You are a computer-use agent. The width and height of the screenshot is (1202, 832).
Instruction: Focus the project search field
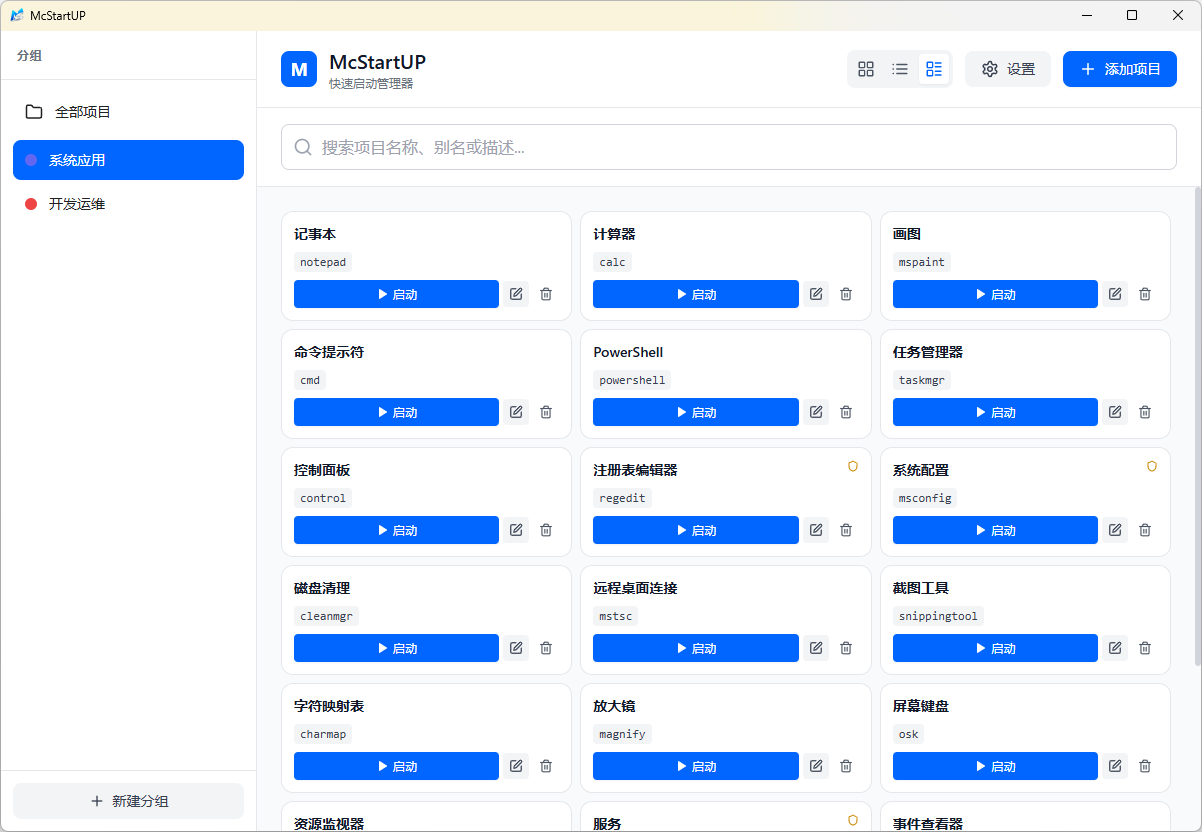tap(728, 147)
